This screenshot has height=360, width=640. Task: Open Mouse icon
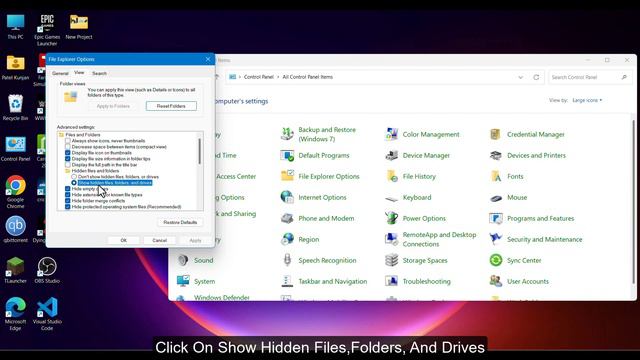496,198
